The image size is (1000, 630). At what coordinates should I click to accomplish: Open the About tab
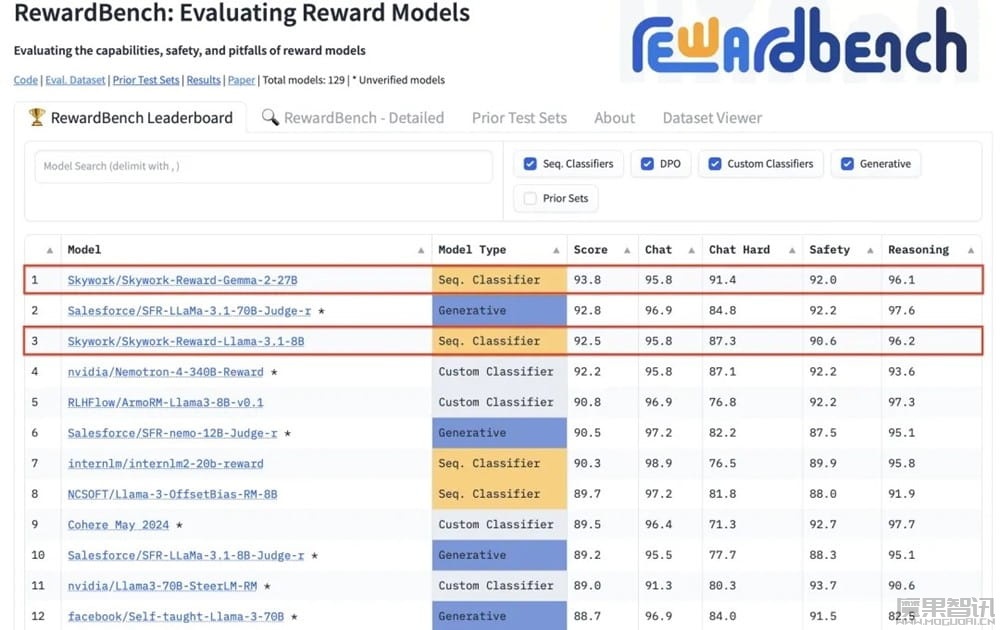614,118
